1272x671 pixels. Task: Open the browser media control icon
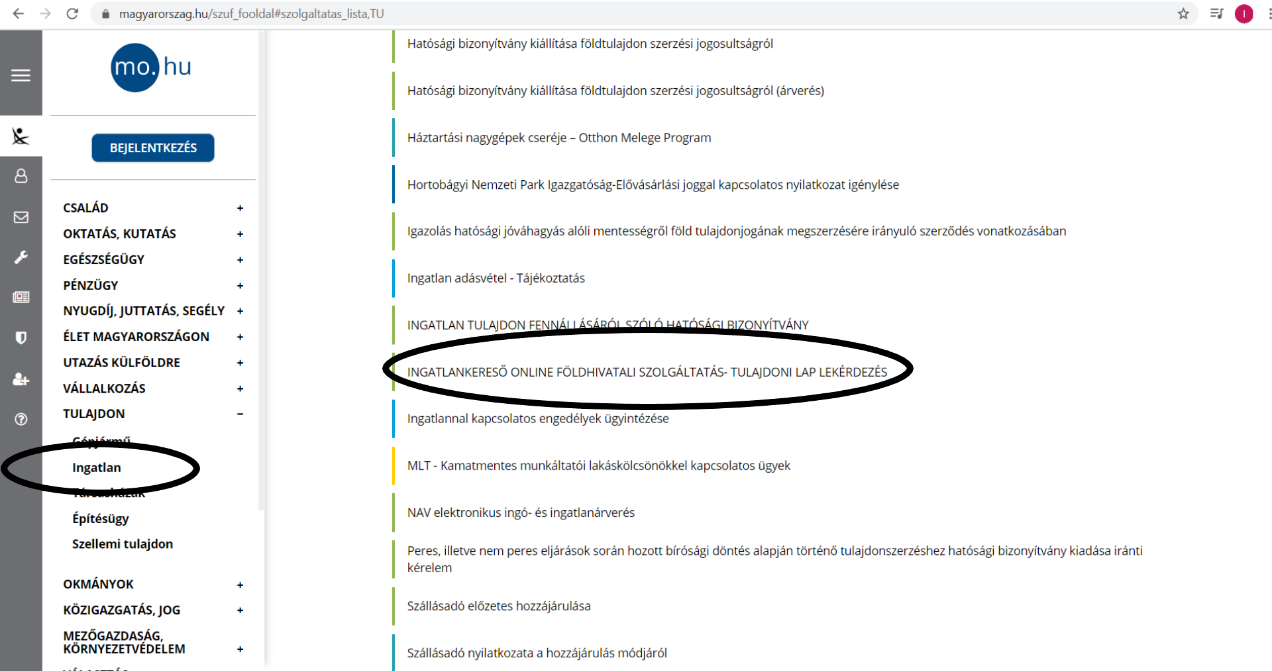tap(1216, 14)
